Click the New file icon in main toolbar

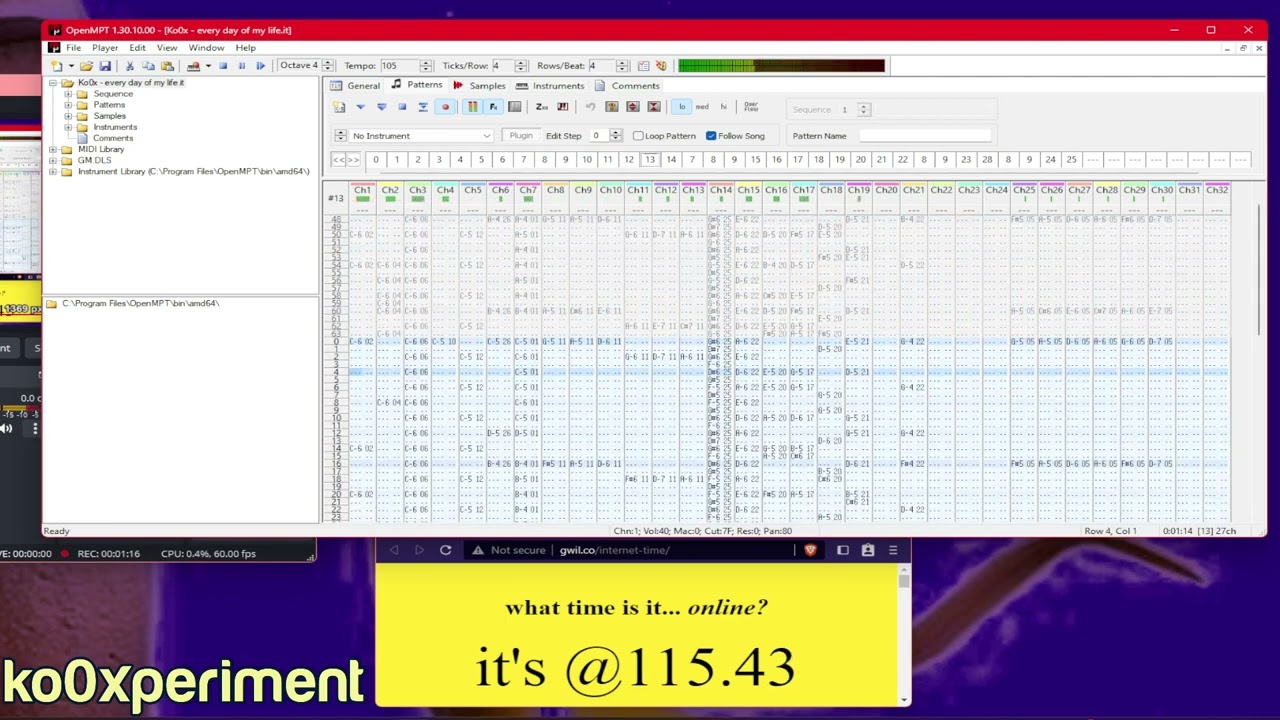57,66
